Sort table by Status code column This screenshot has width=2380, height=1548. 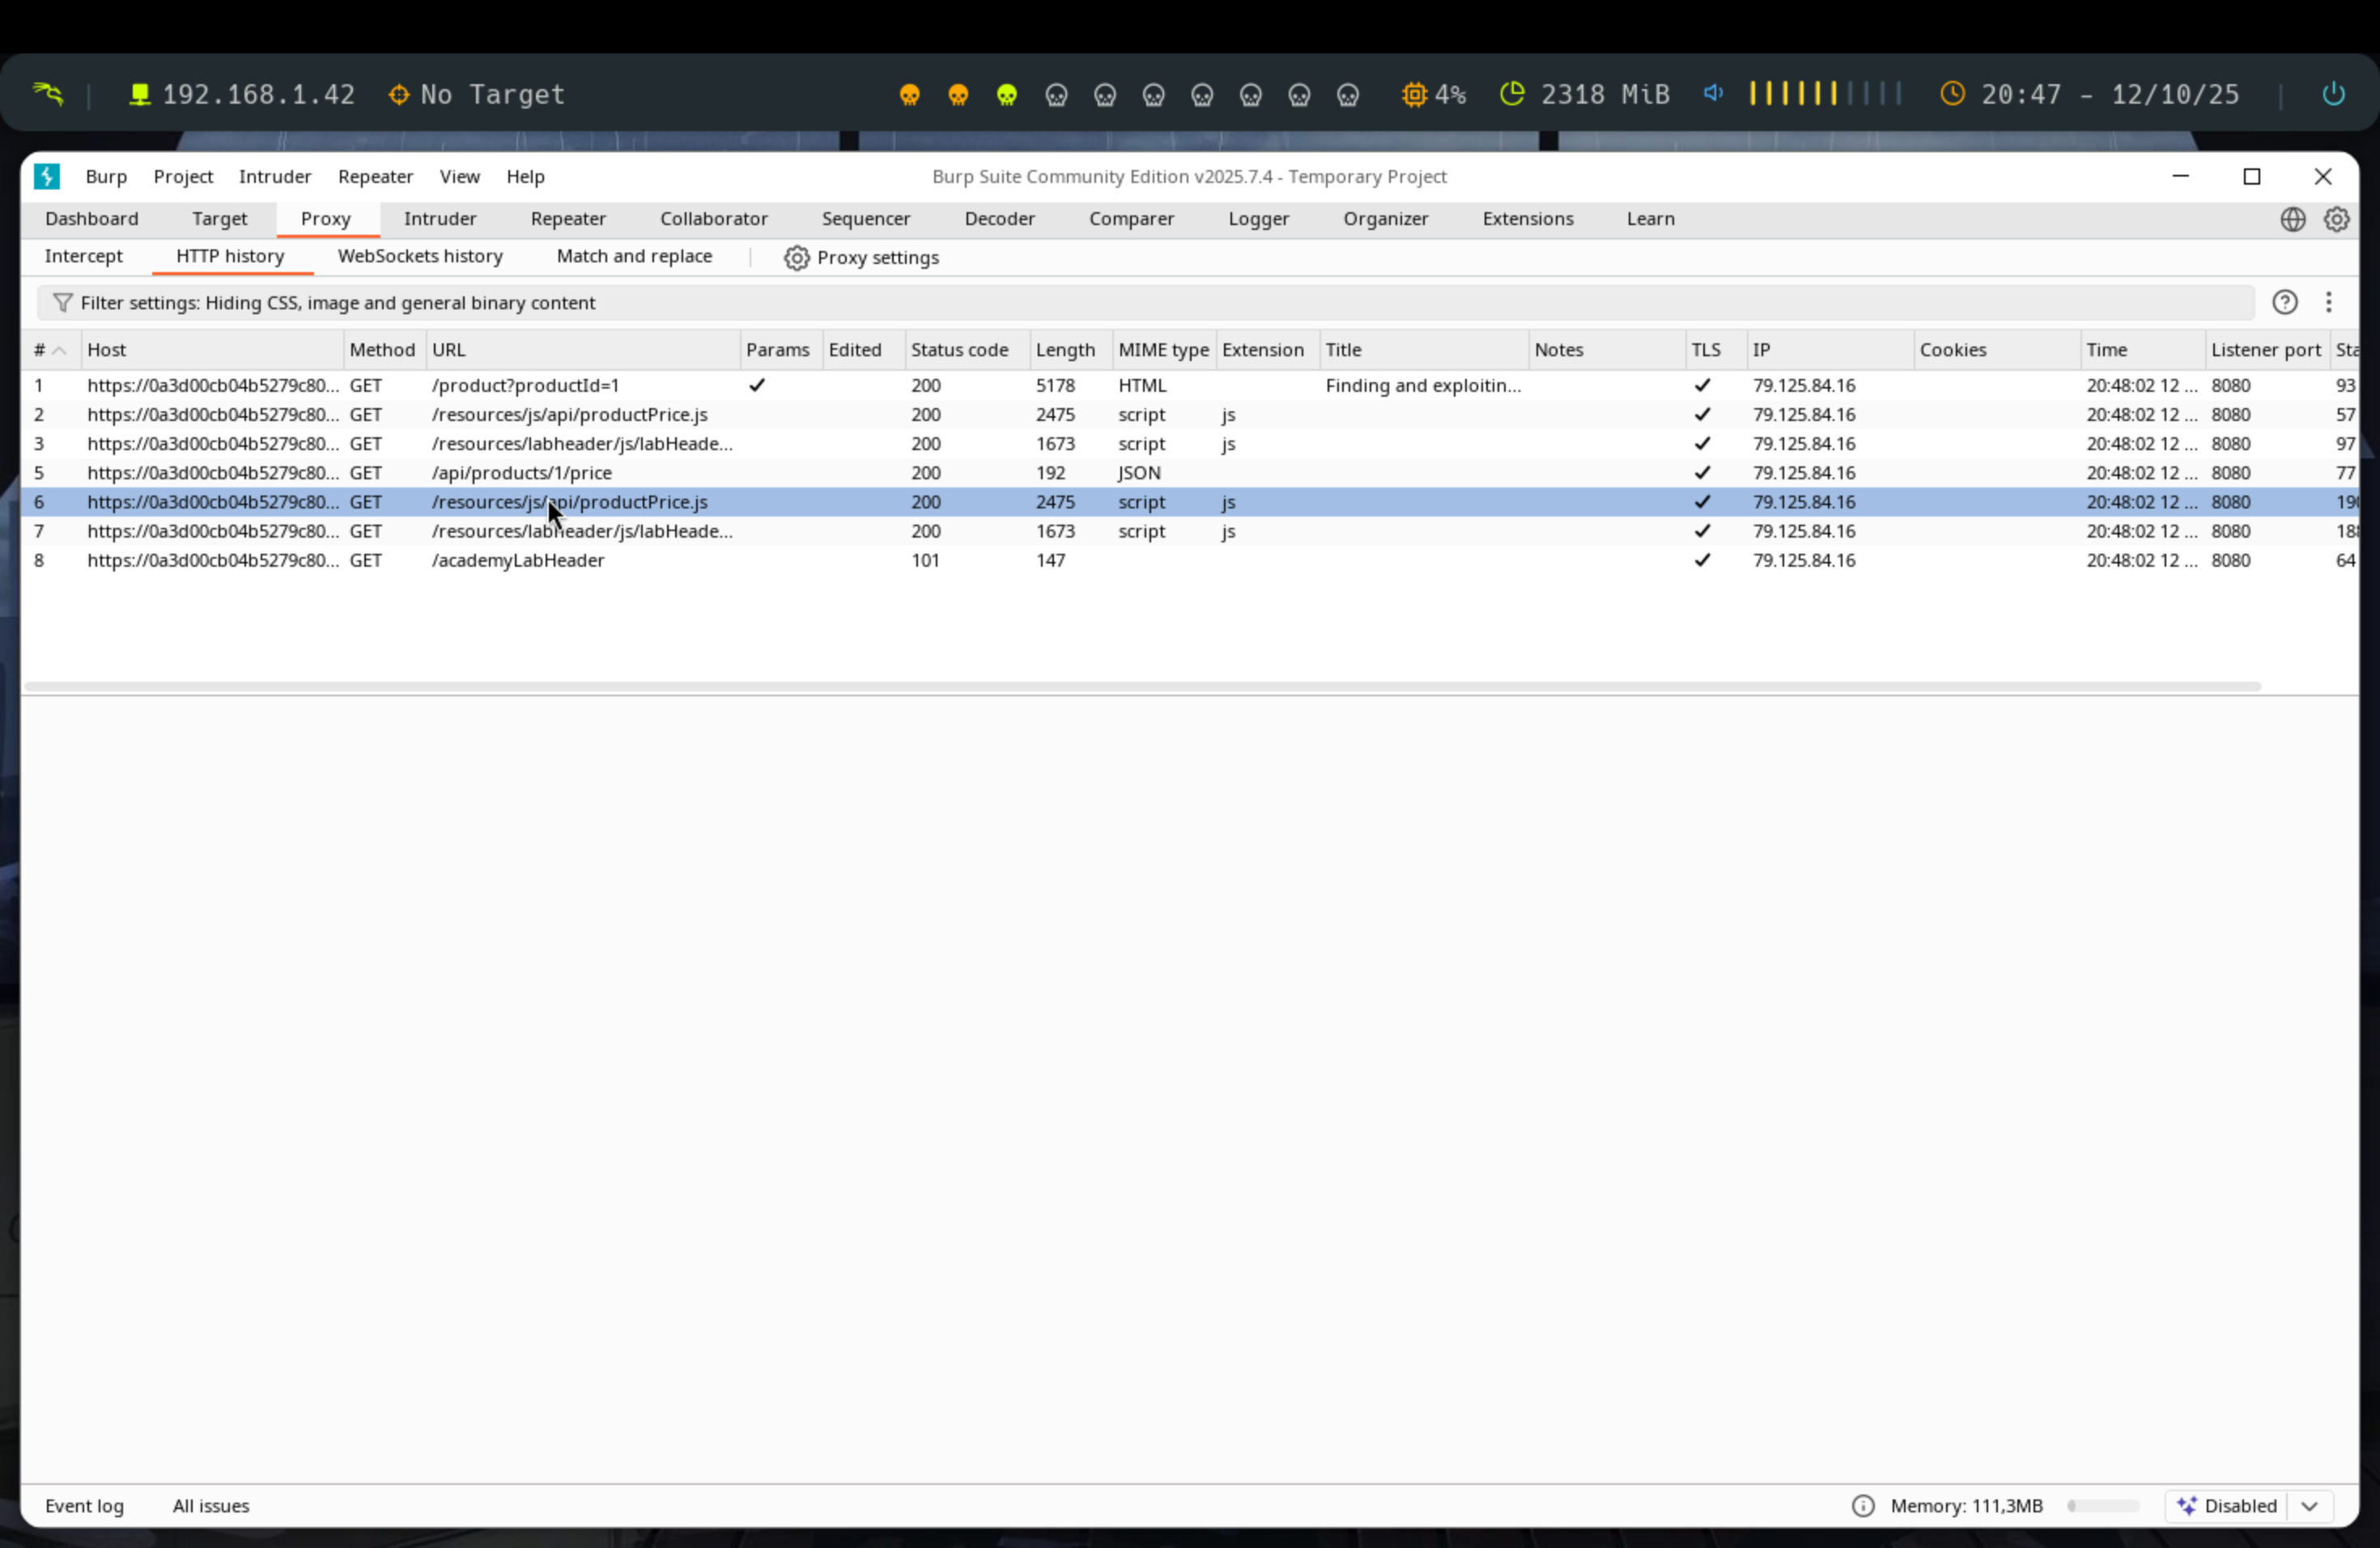pos(959,350)
